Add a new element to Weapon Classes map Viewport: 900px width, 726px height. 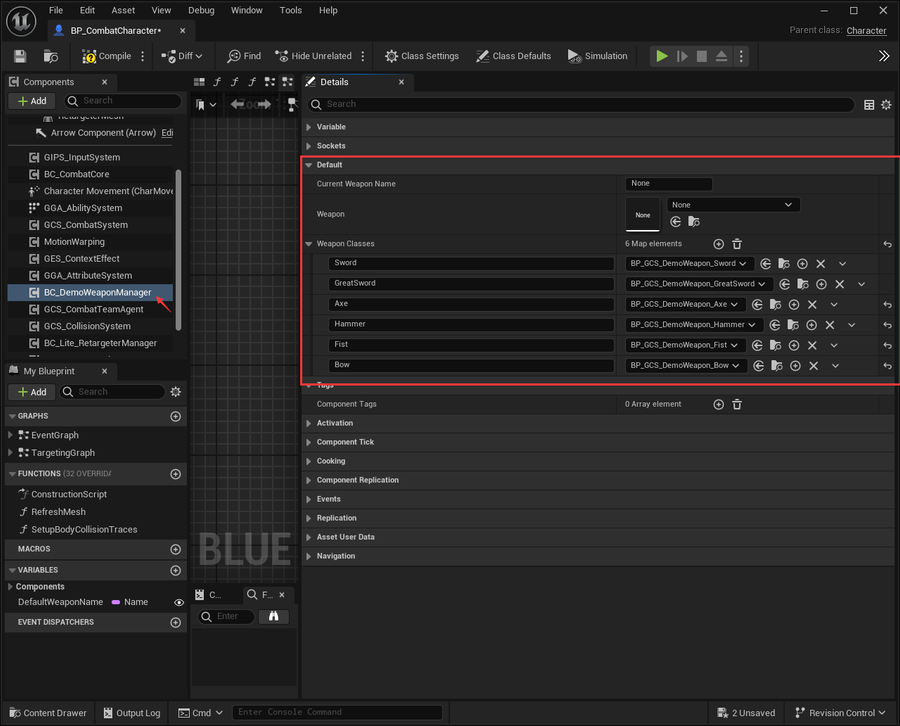coord(718,244)
